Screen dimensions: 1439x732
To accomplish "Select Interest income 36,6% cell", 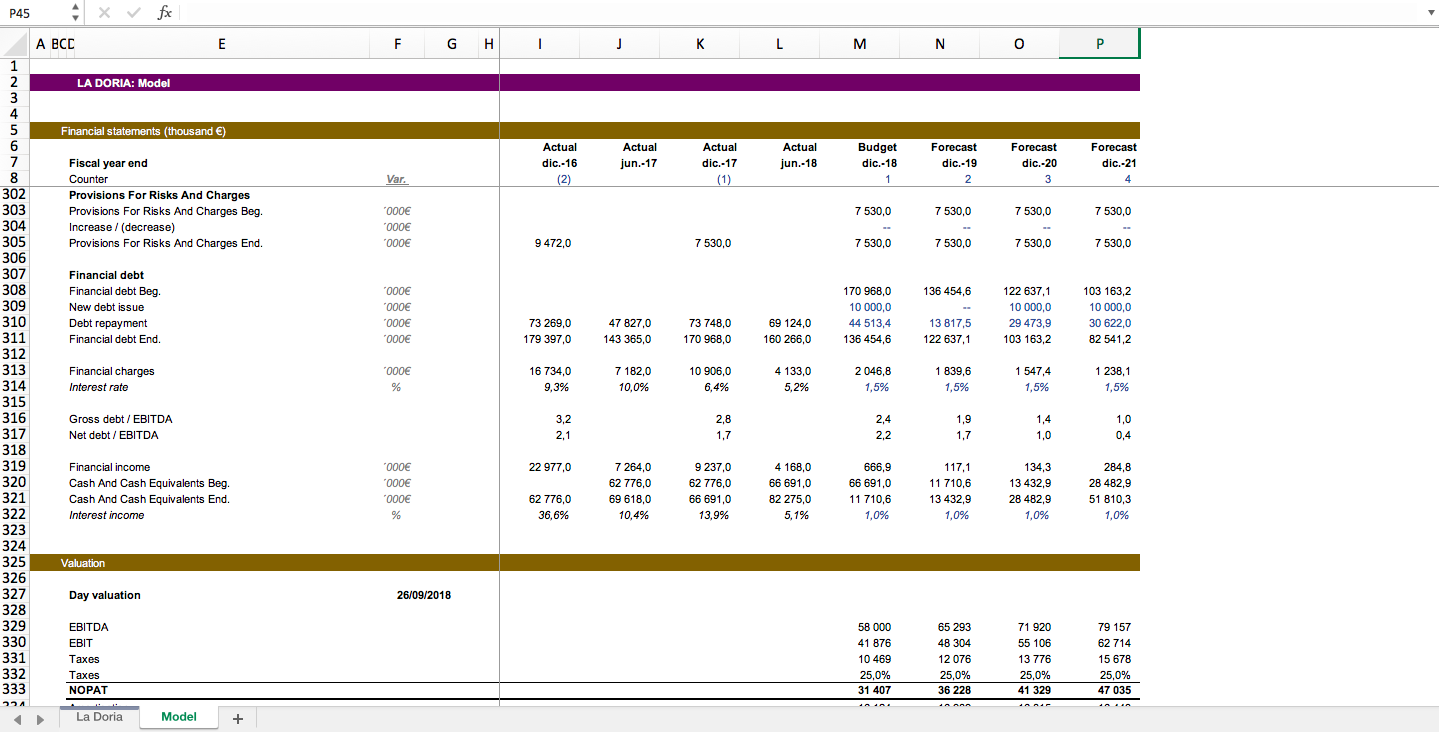I will (555, 515).
